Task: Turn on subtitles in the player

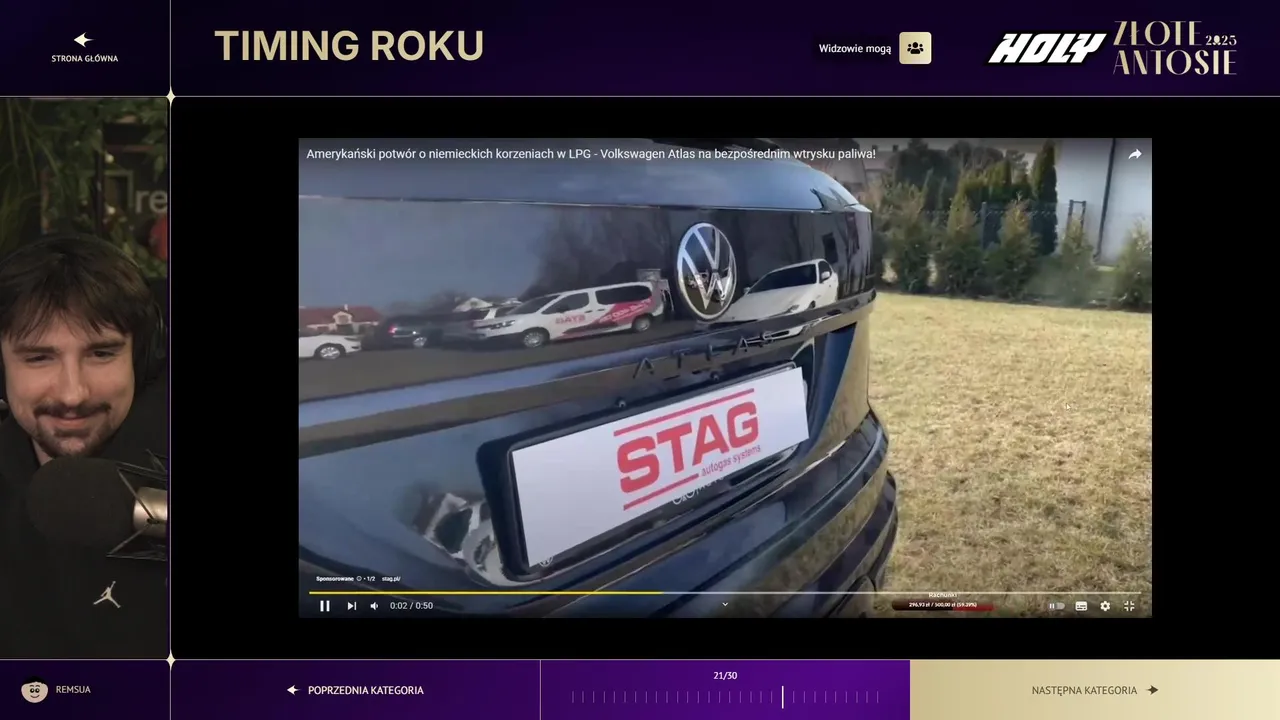Action: point(1081,606)
